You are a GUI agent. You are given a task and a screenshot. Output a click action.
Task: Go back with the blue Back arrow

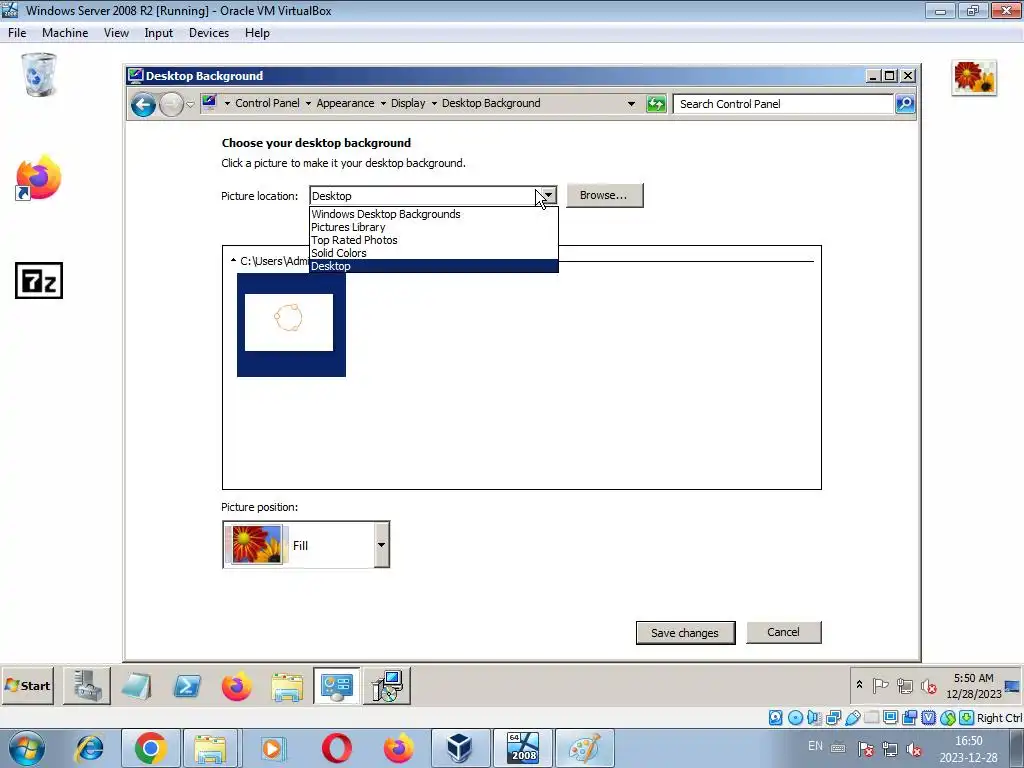point(143,104)
